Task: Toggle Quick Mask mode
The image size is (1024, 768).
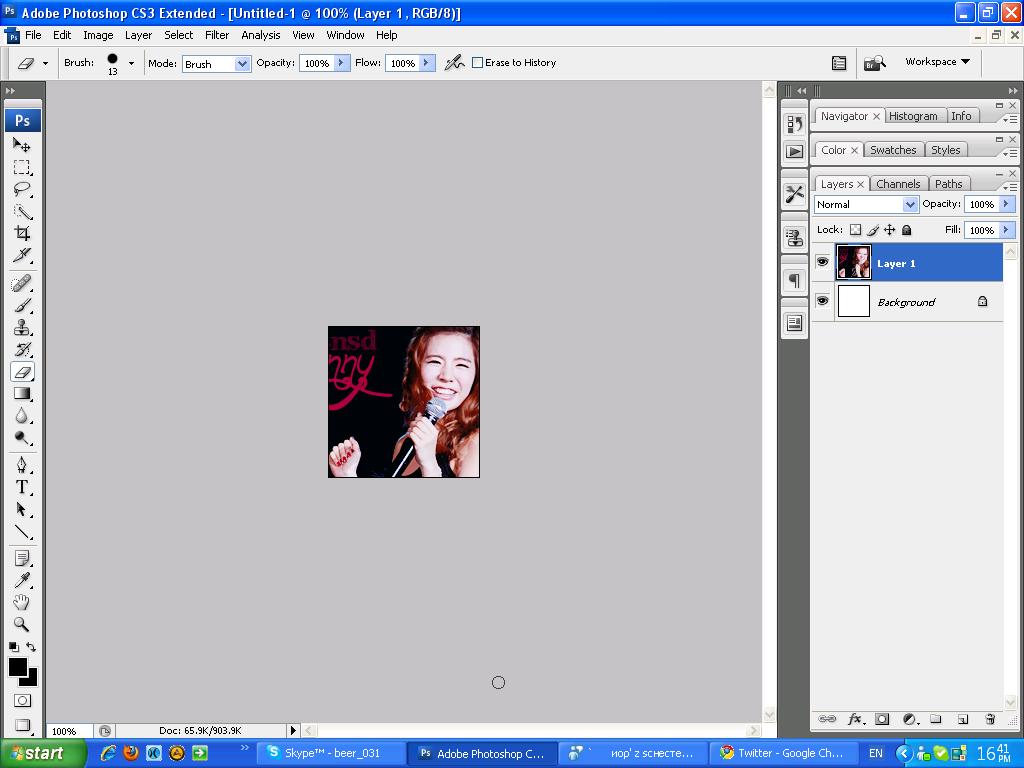Action: pos(22,701)
